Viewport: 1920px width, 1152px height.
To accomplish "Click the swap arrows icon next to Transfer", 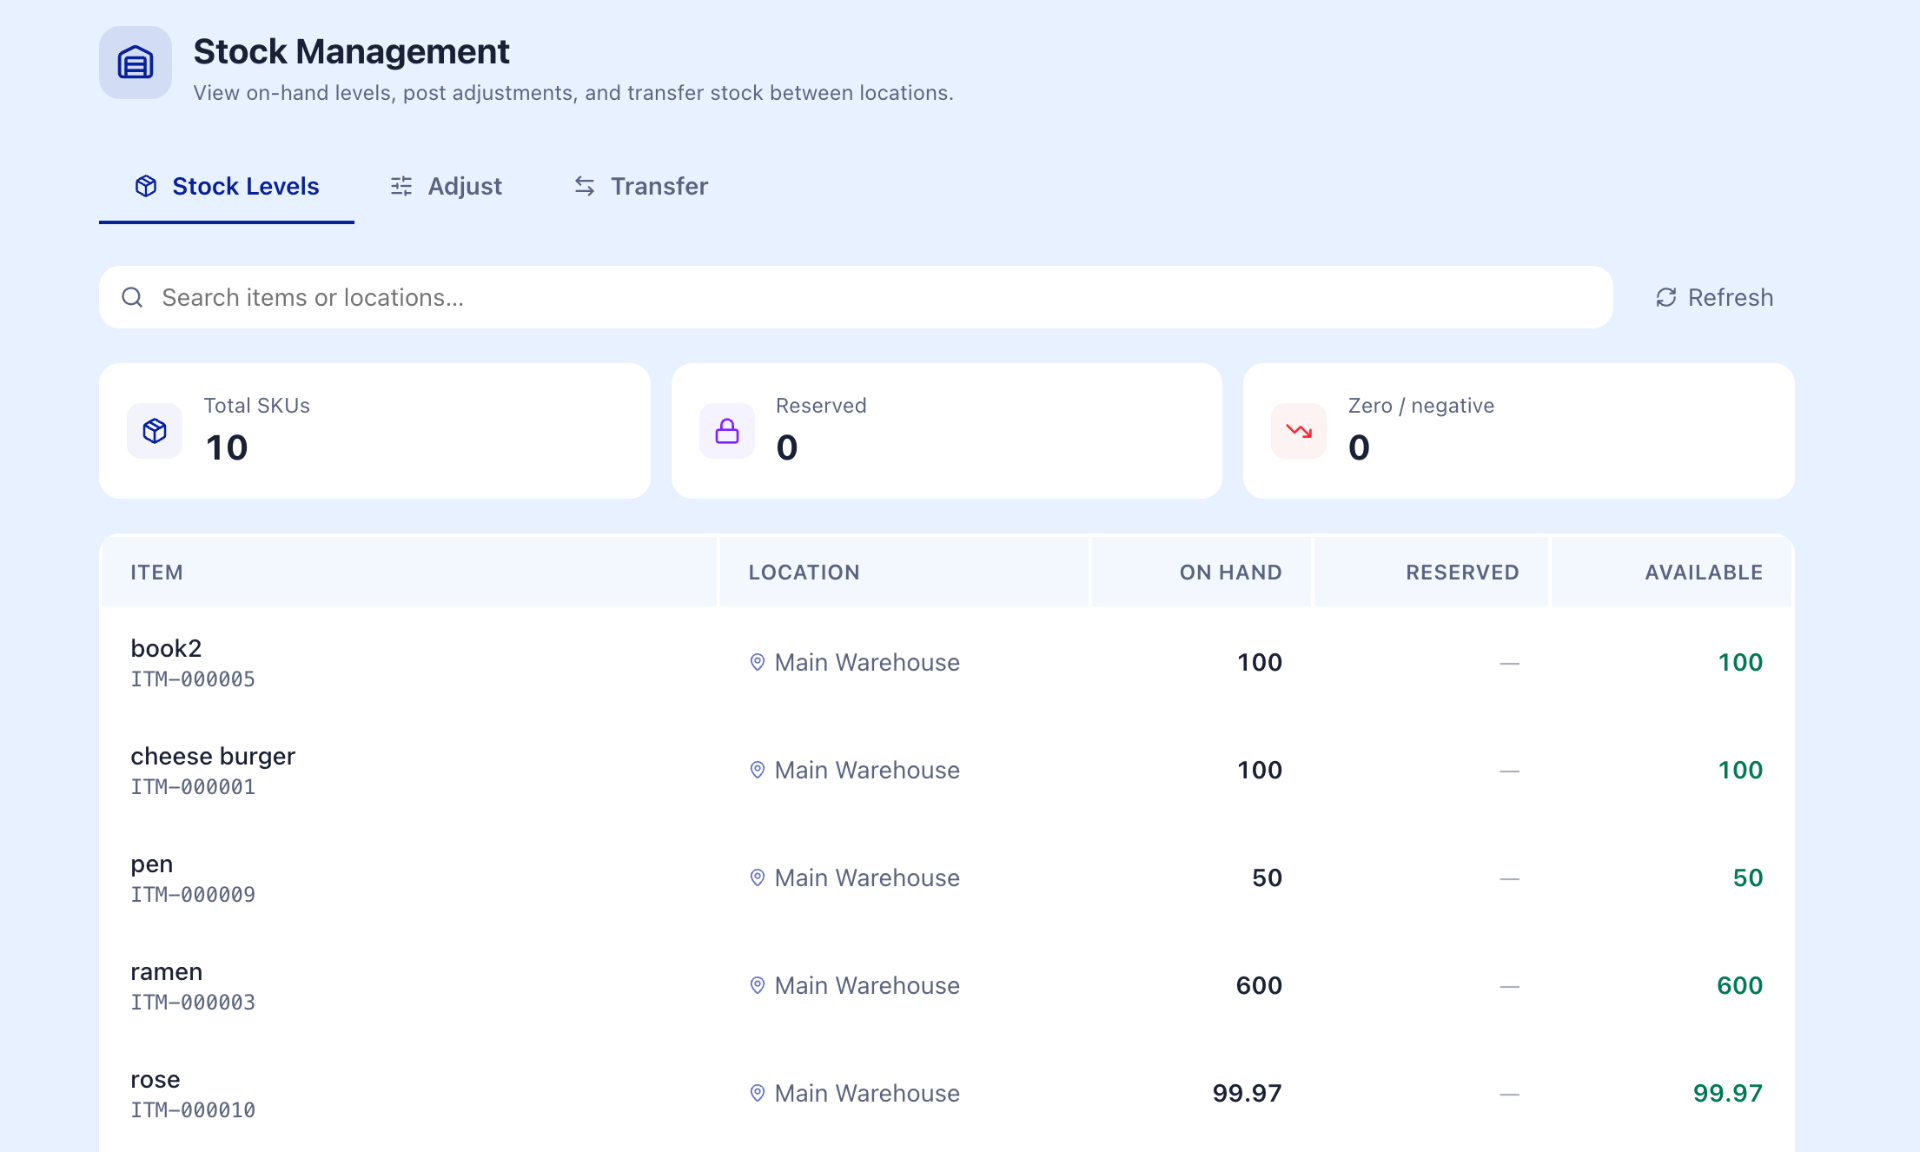I will click(x=584, y=186).
